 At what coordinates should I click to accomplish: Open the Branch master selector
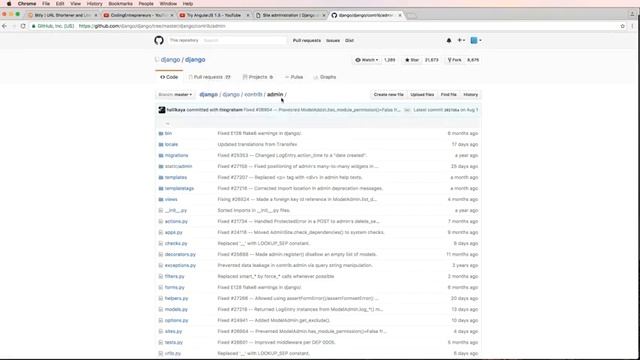[175, 95]
